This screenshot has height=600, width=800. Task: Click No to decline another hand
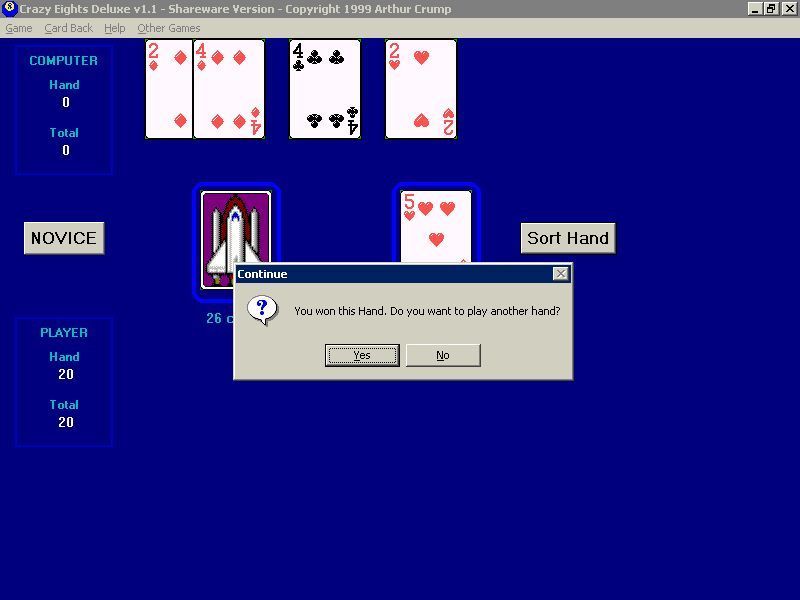click(443, 354)
